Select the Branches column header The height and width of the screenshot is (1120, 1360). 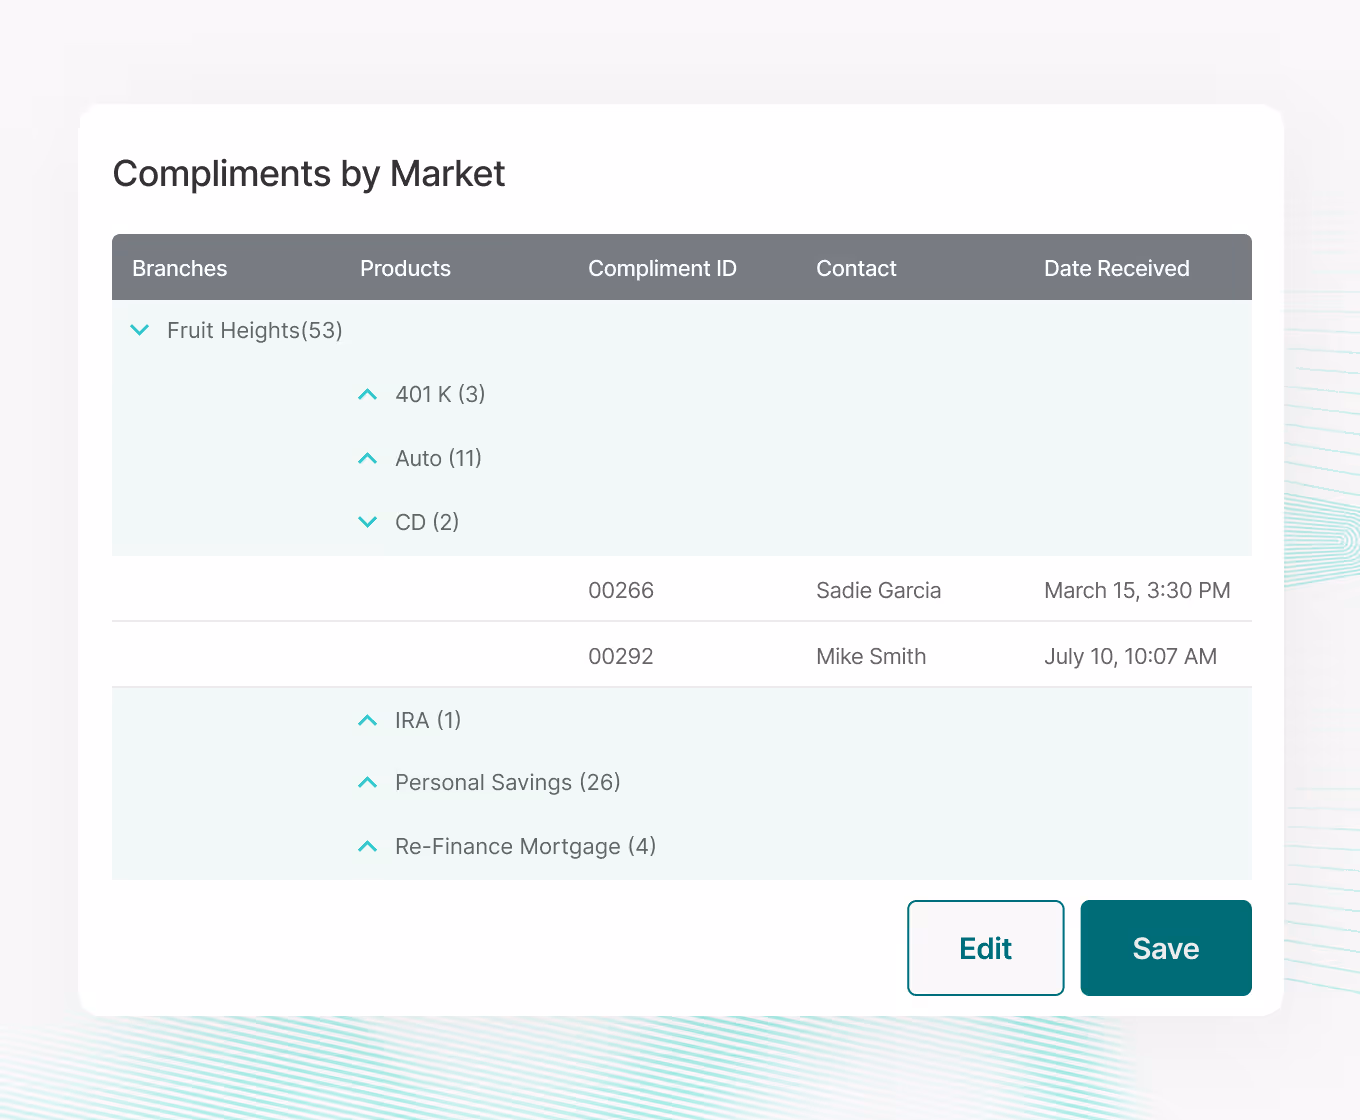(x=180, y=268)
